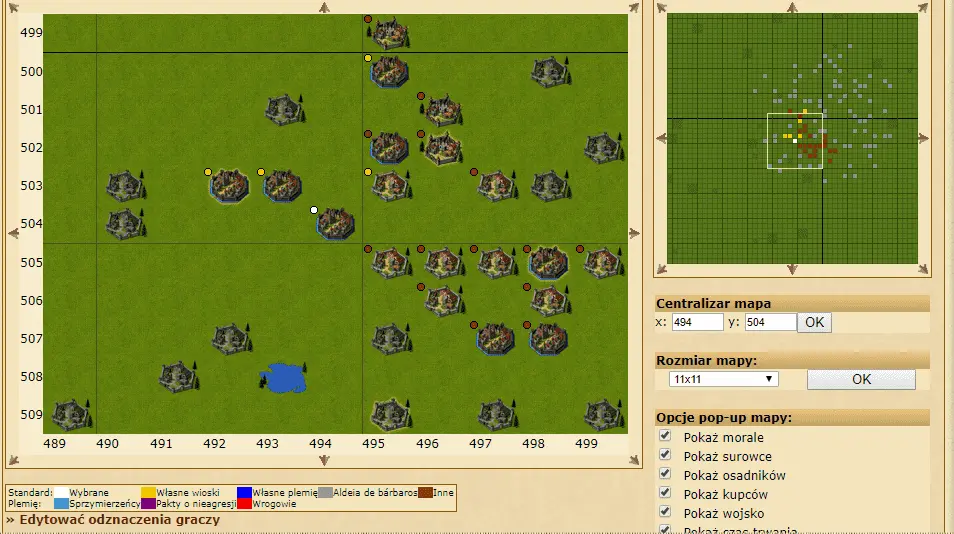Click the village at 498|505
954x534 pixels.
548,262
